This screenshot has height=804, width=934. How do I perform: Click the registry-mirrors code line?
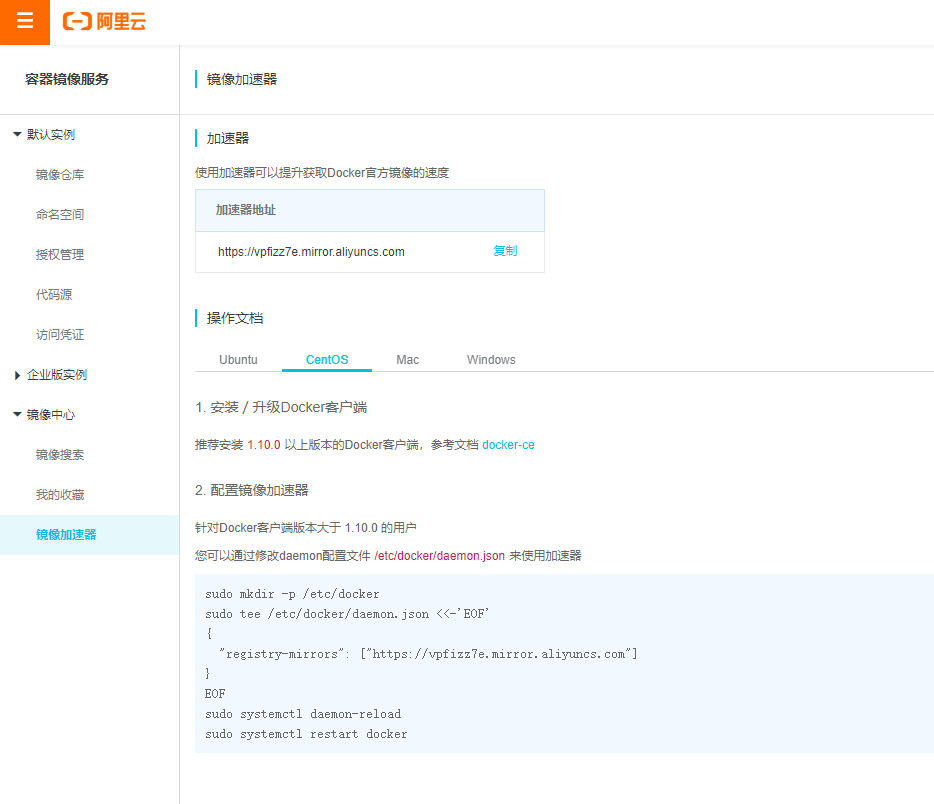click(x=428, y=654)
